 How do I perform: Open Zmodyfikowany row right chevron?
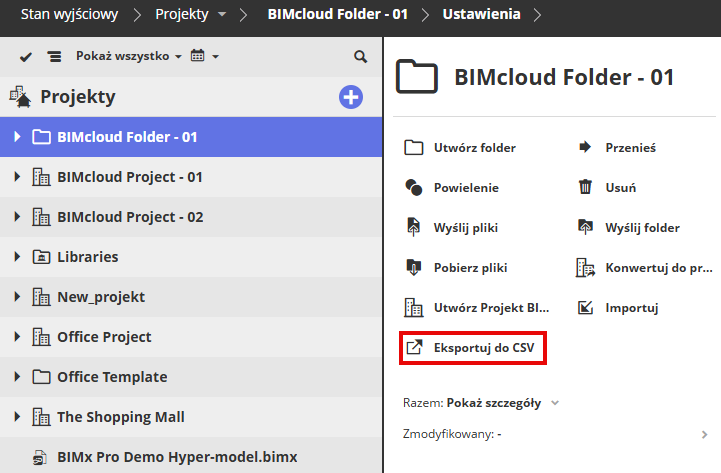(704, 434)
